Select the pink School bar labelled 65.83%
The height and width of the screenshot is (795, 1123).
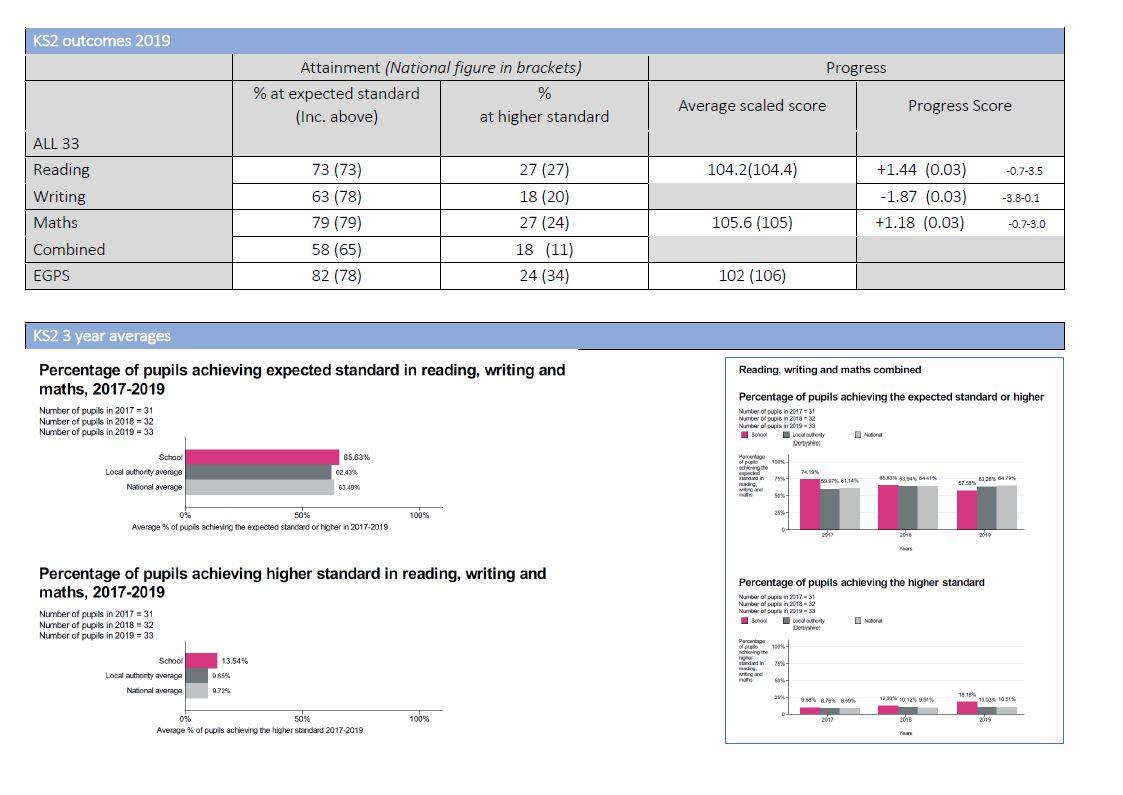pyautogui.click(x=263, y=457)
